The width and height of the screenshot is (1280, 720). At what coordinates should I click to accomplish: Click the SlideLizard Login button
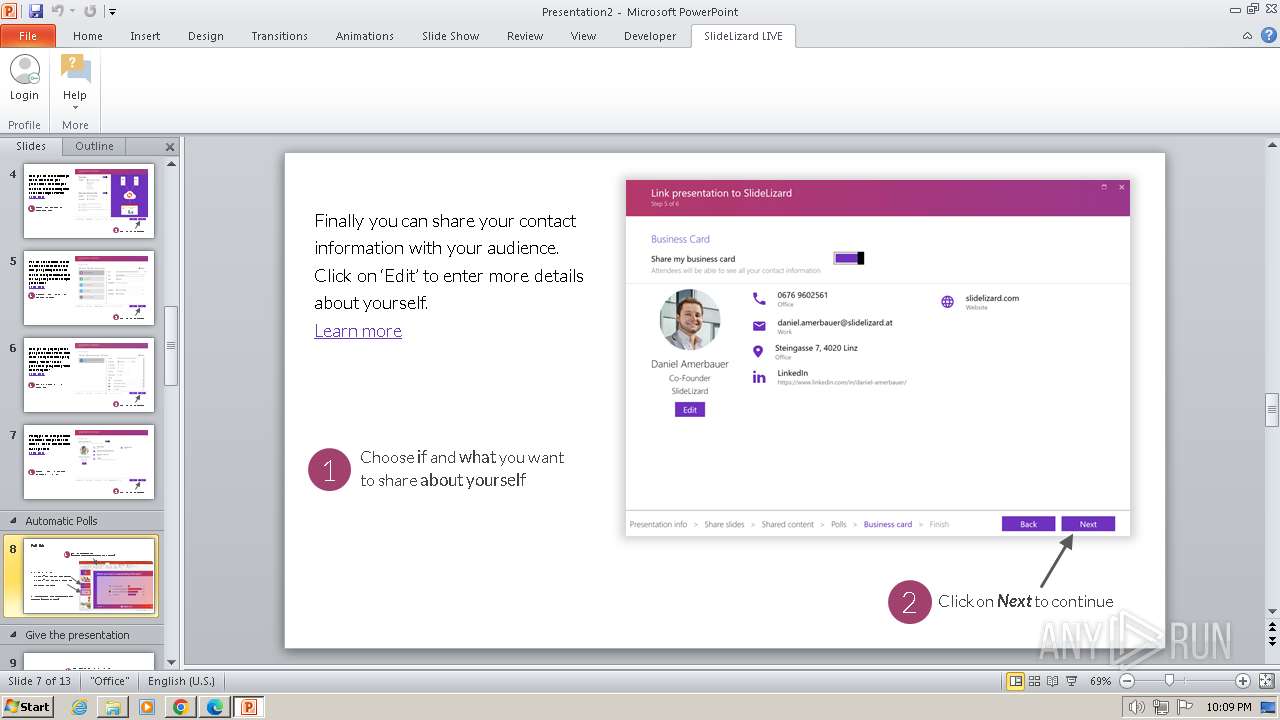click(x=24, y=79)
